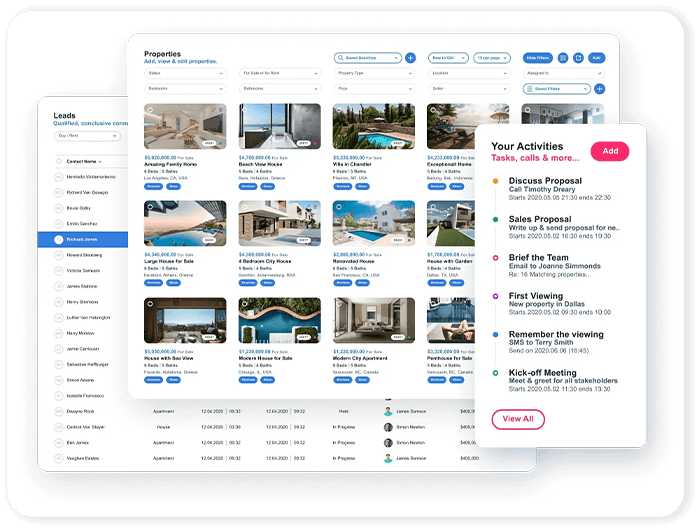Click the export icon in Properties toolbar
Screen dimensions: 700x530
pyautogui.click(x=578, y=58)
